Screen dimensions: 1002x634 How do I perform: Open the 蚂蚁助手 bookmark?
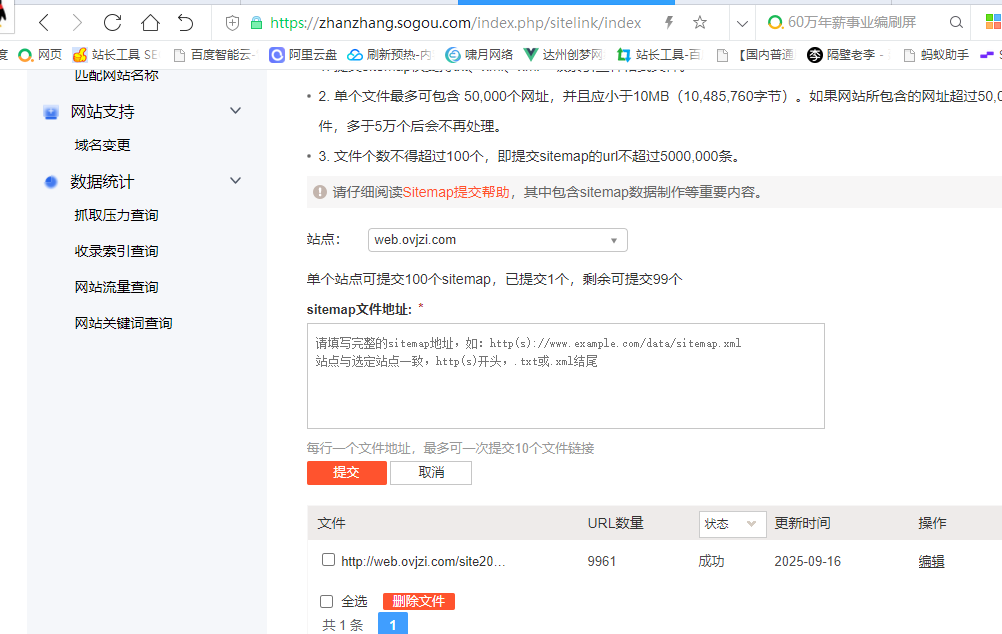pos(936,55)
